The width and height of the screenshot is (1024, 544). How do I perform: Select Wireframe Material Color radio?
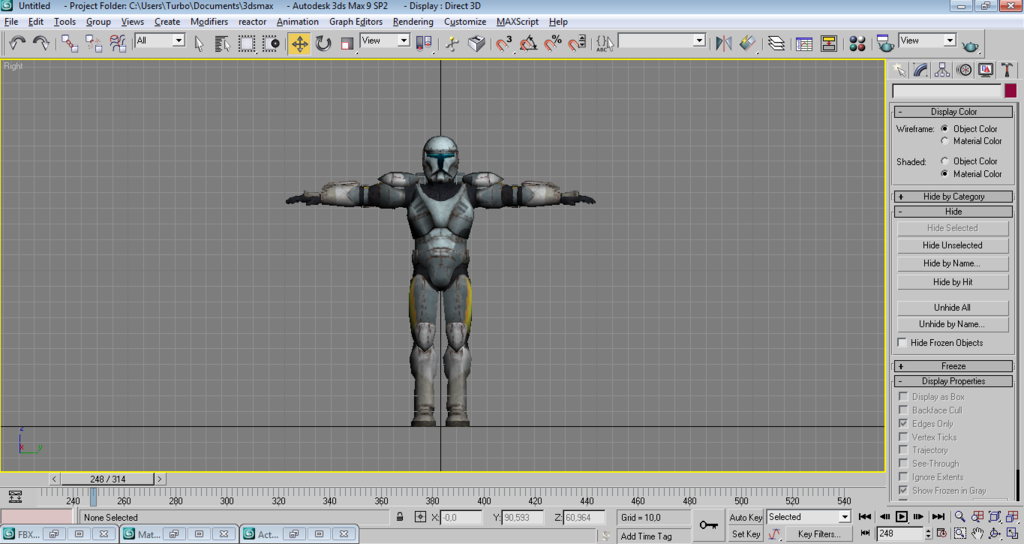point(944,140)
